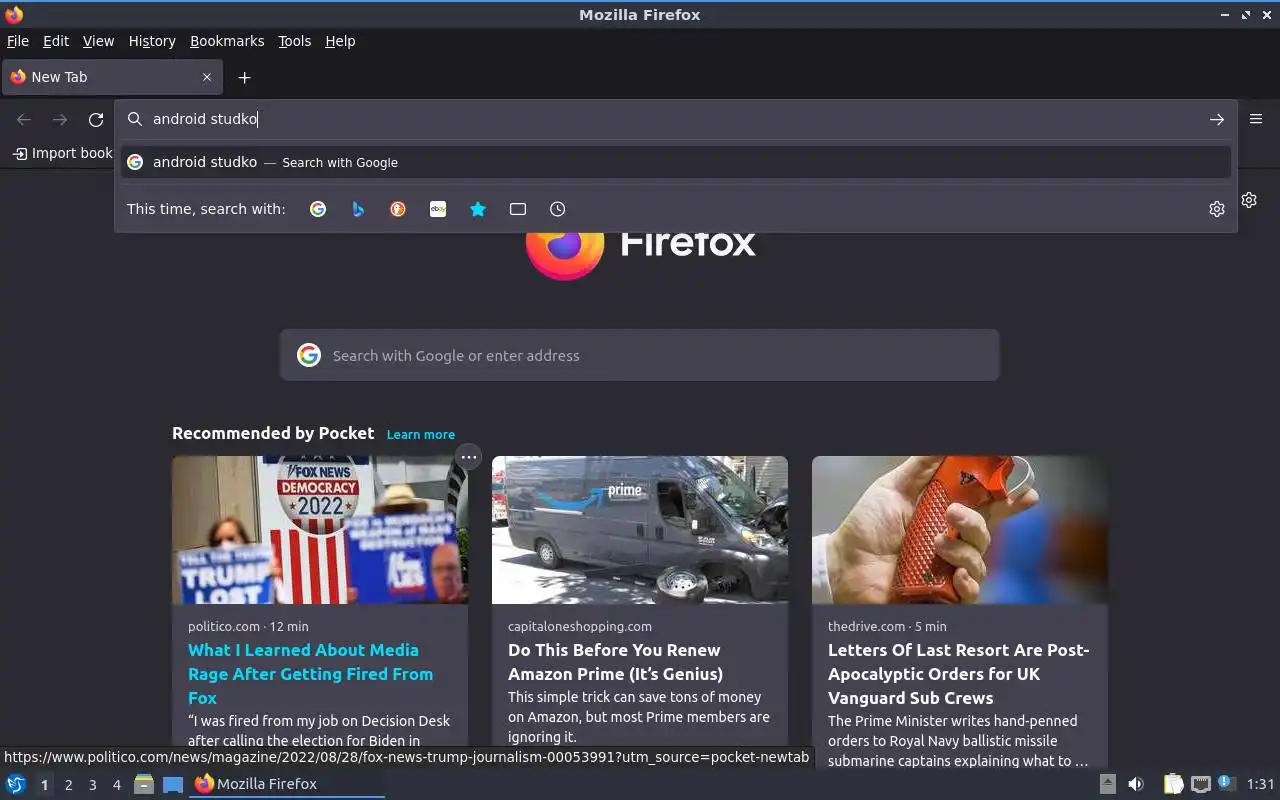
Task: Open new tab personalize gear icon
Action: (x=1249, y=200)
